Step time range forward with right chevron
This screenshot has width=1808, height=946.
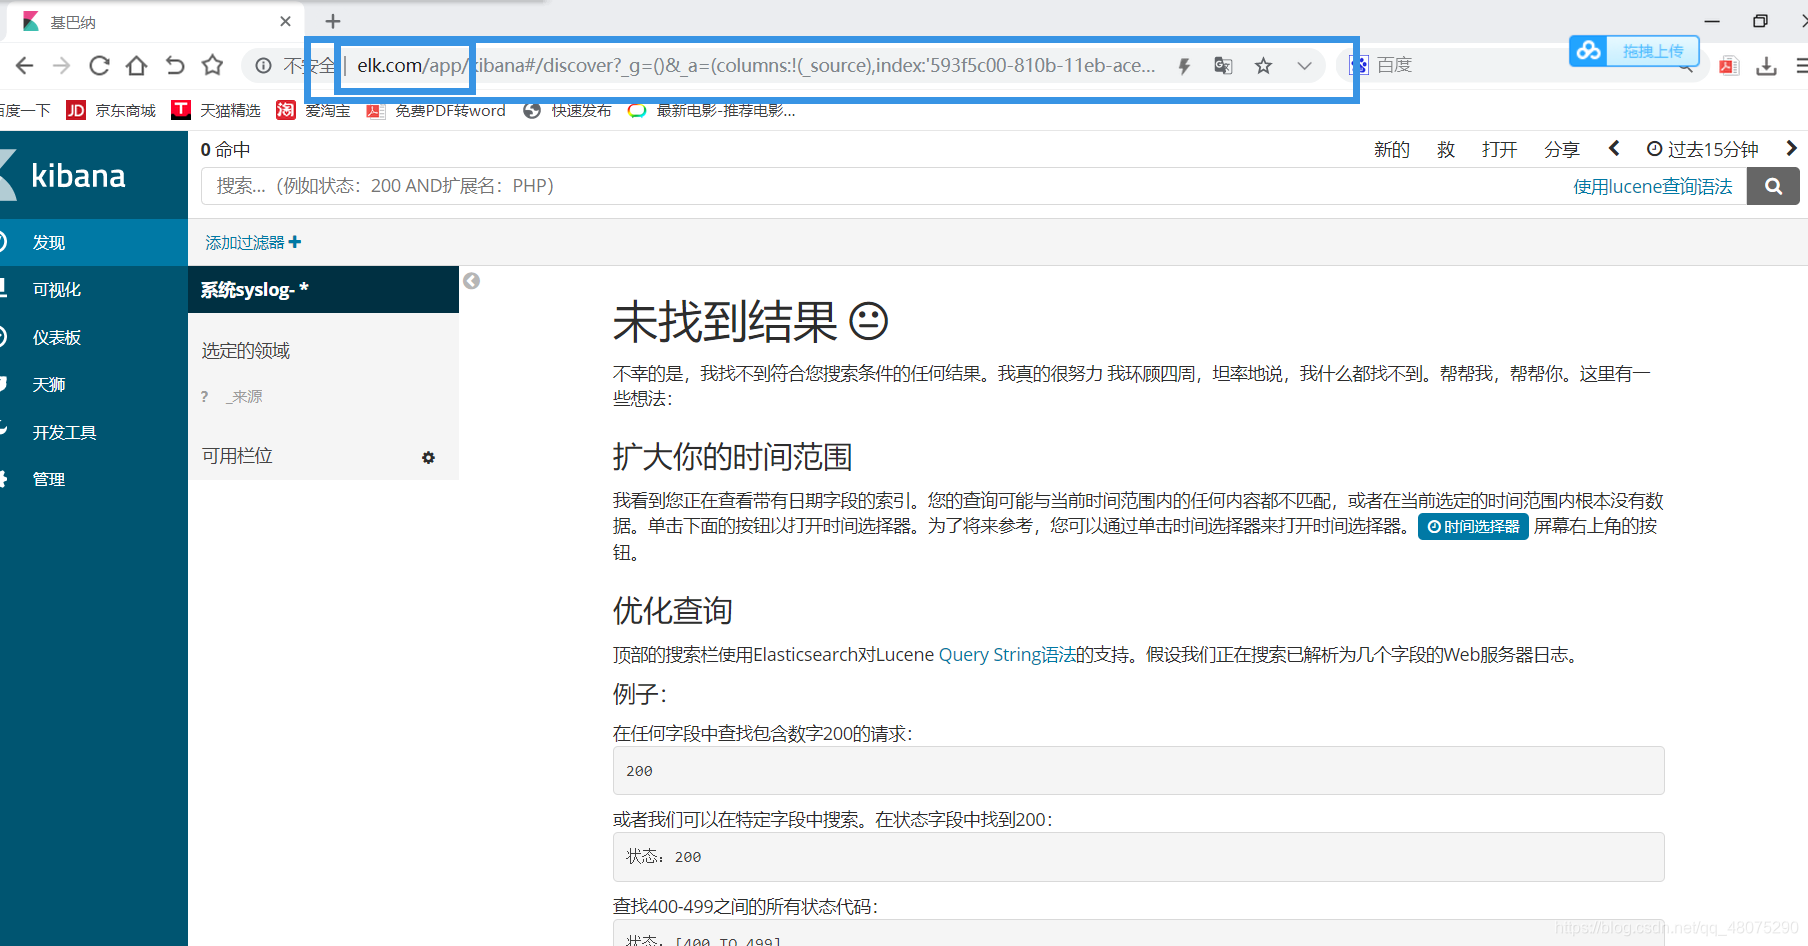click(1791, 148)
